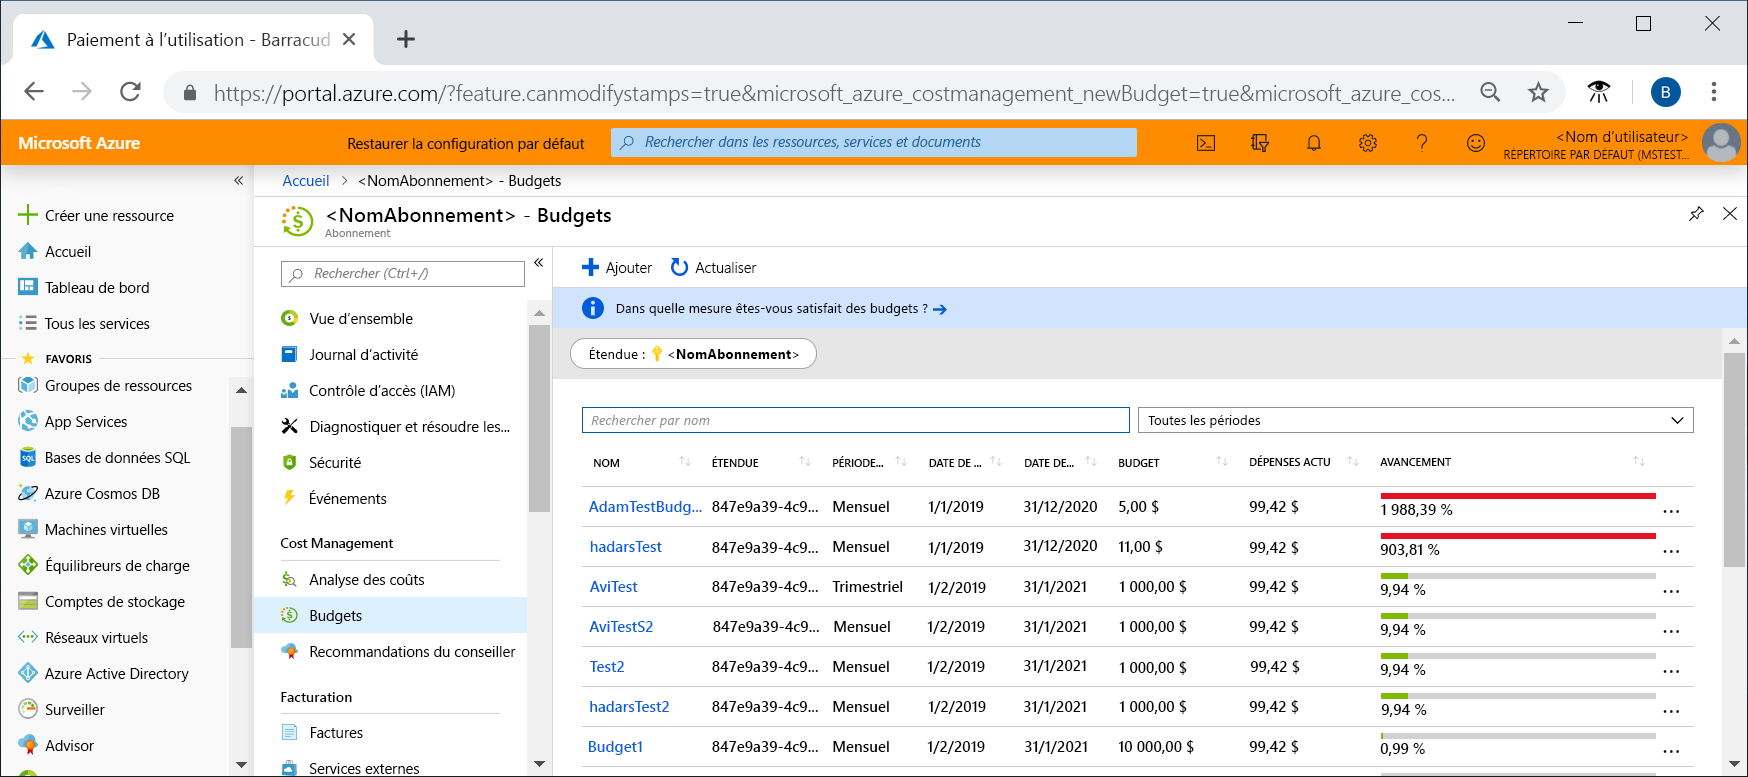Viewport: 1748px width, 777px height.
Task: Reload the page in browser
Action: pos(130,92)
